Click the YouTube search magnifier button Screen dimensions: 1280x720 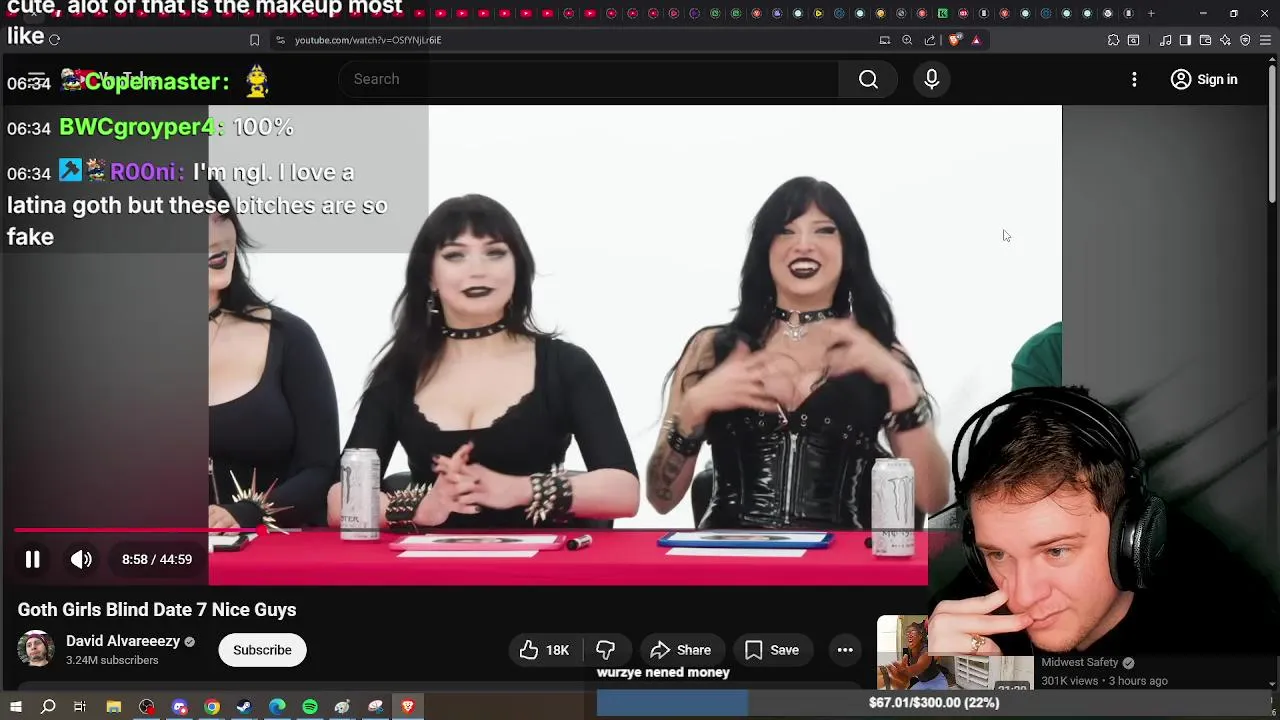(x=868, y=79)
